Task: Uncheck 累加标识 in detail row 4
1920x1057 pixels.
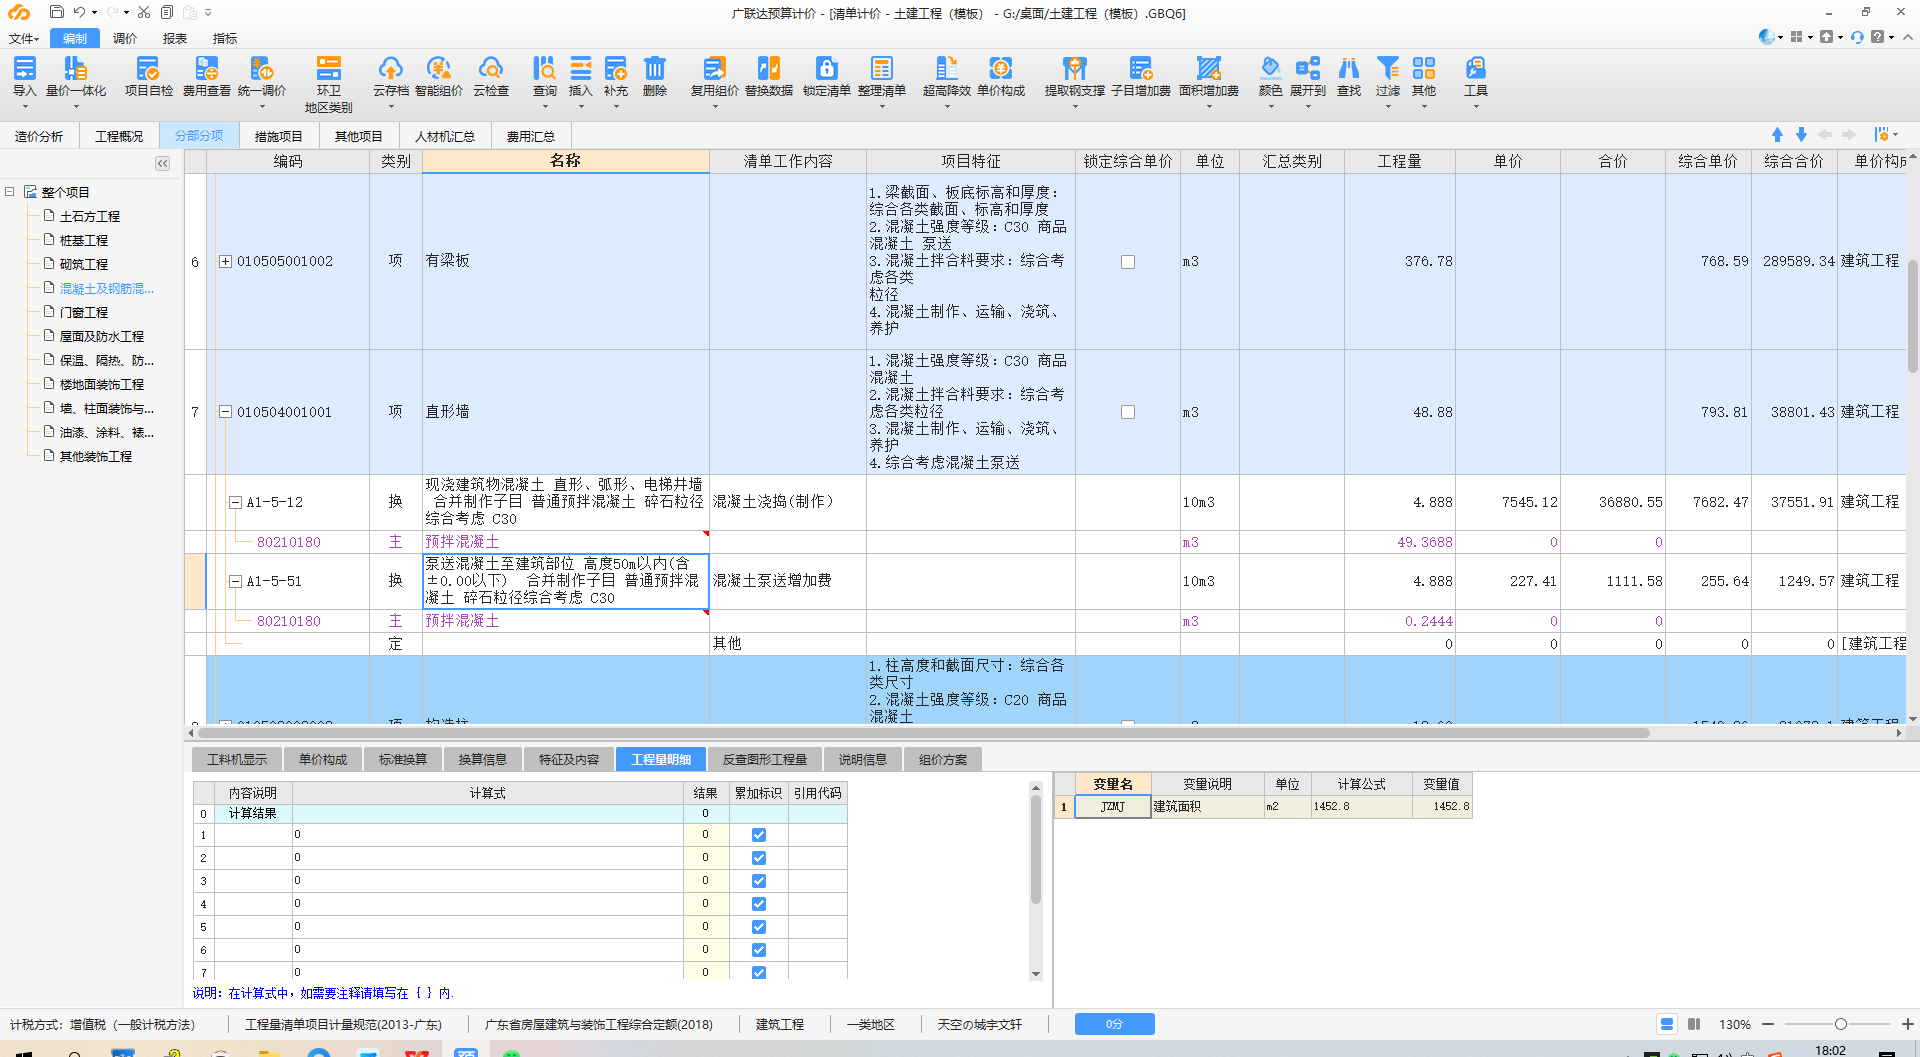Action: point(758,904)
